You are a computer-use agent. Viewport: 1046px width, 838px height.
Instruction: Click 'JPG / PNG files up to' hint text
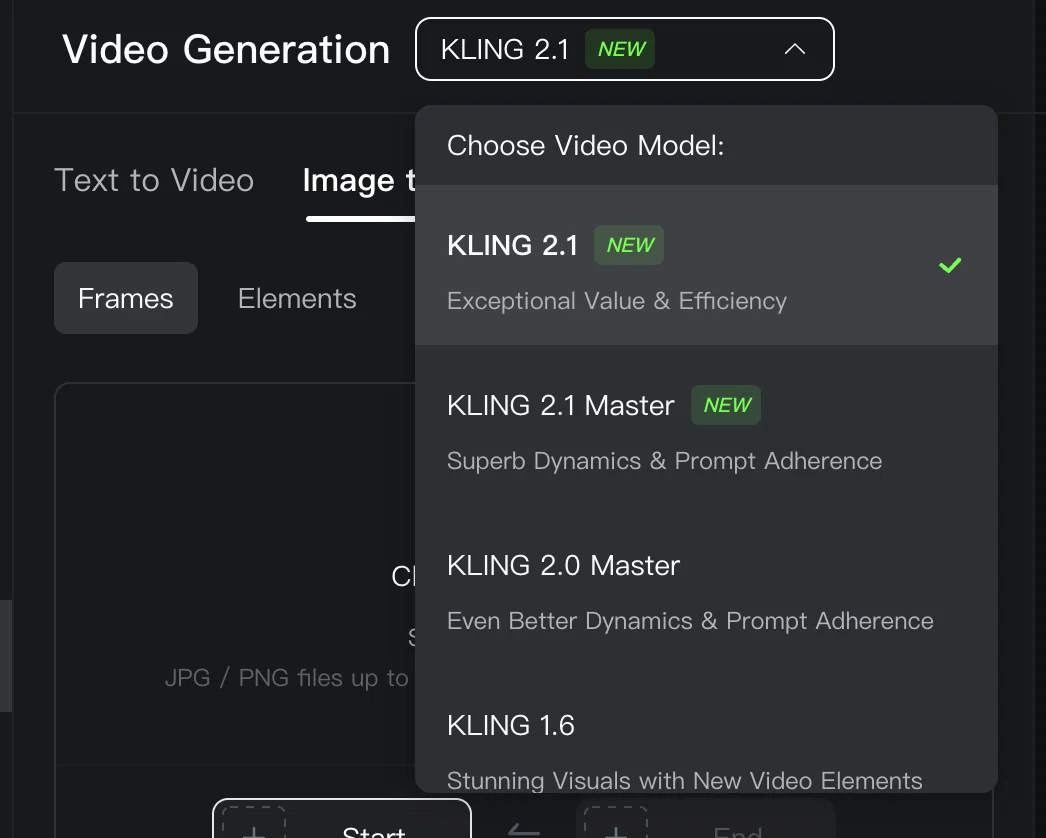287,678
